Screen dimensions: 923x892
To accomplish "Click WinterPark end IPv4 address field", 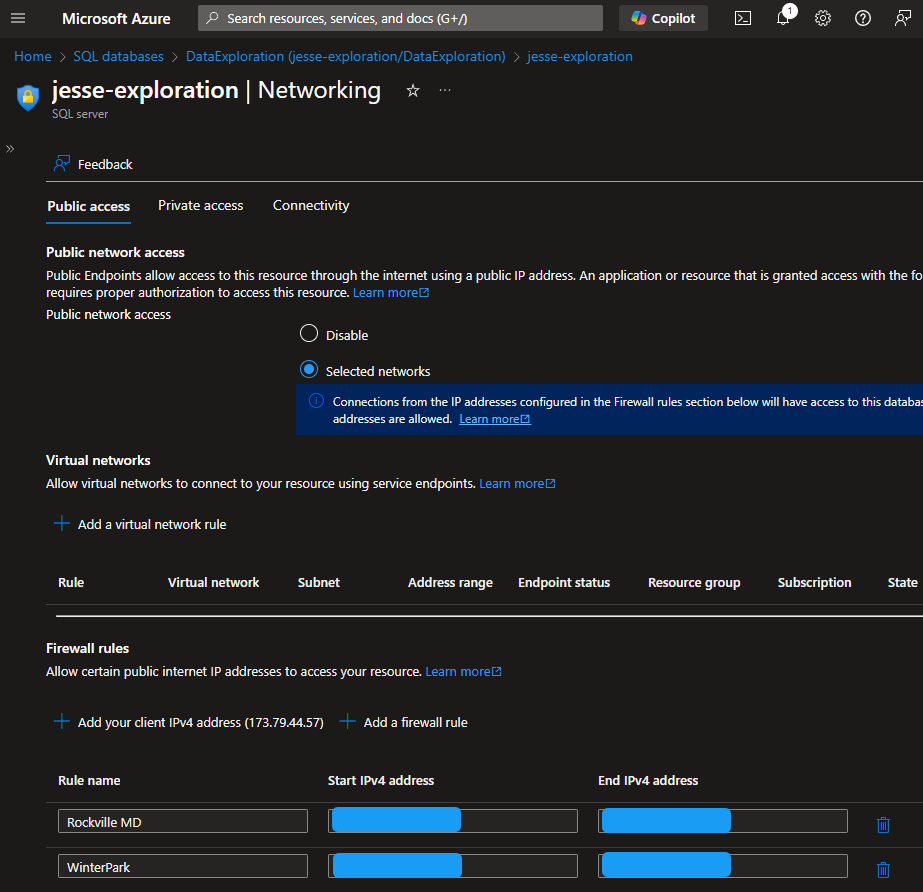I will tap(723, 866).
